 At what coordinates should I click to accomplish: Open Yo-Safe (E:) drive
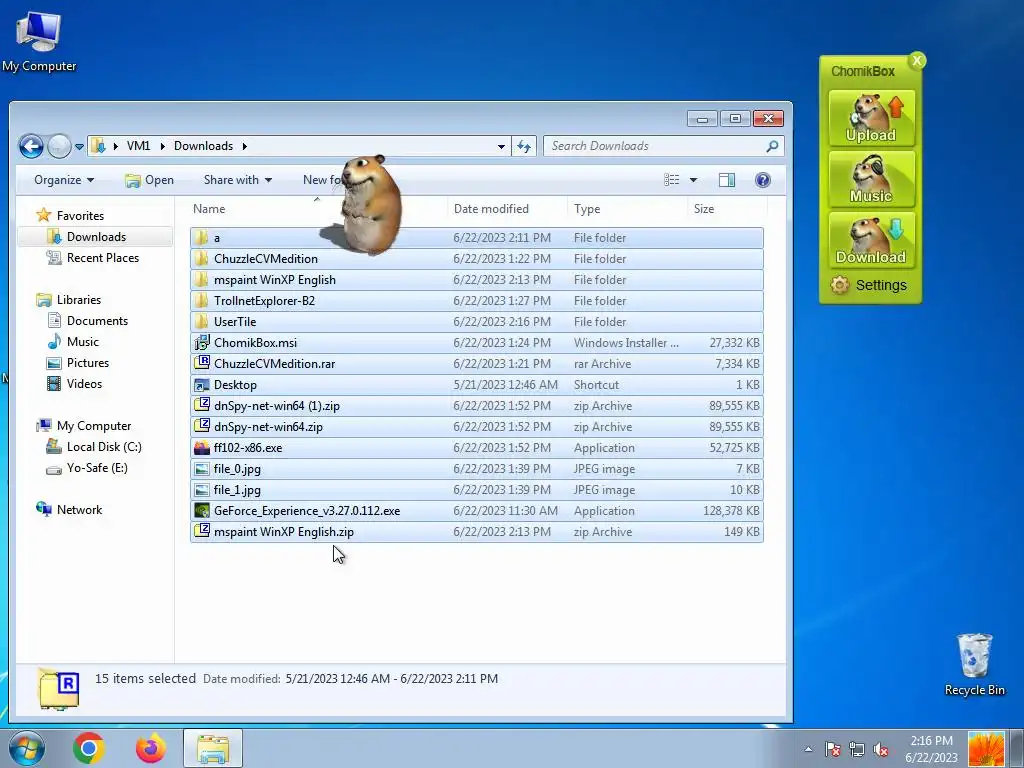tap(97, 468)
